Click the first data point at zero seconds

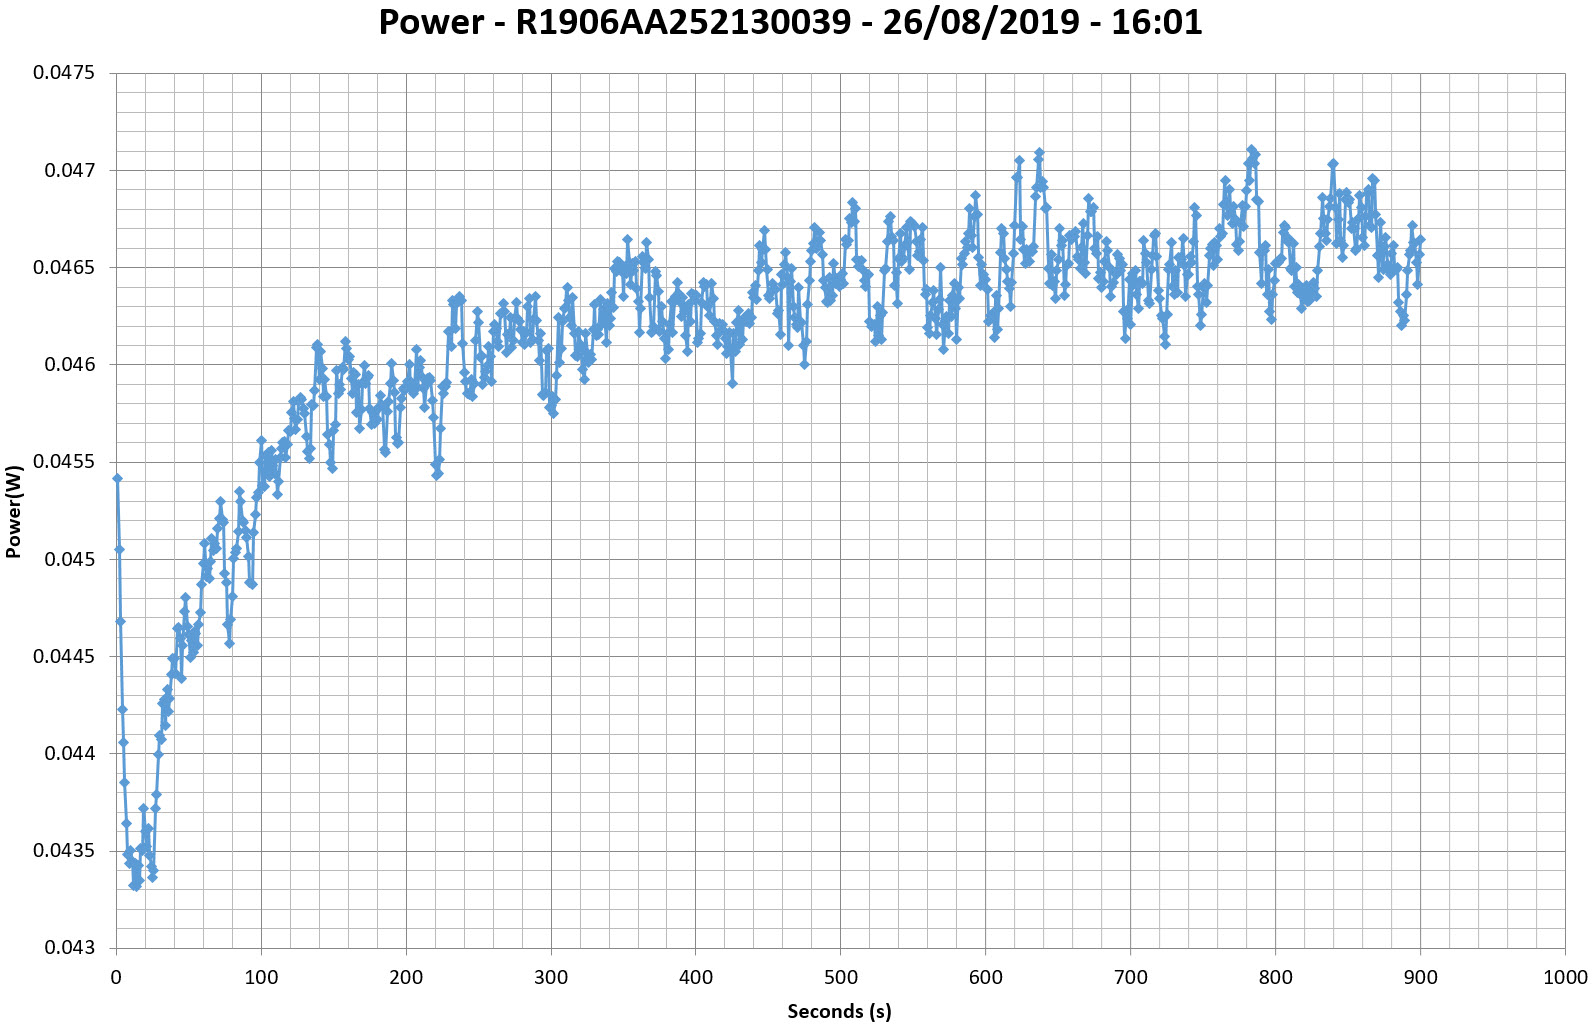coord(117,478)
